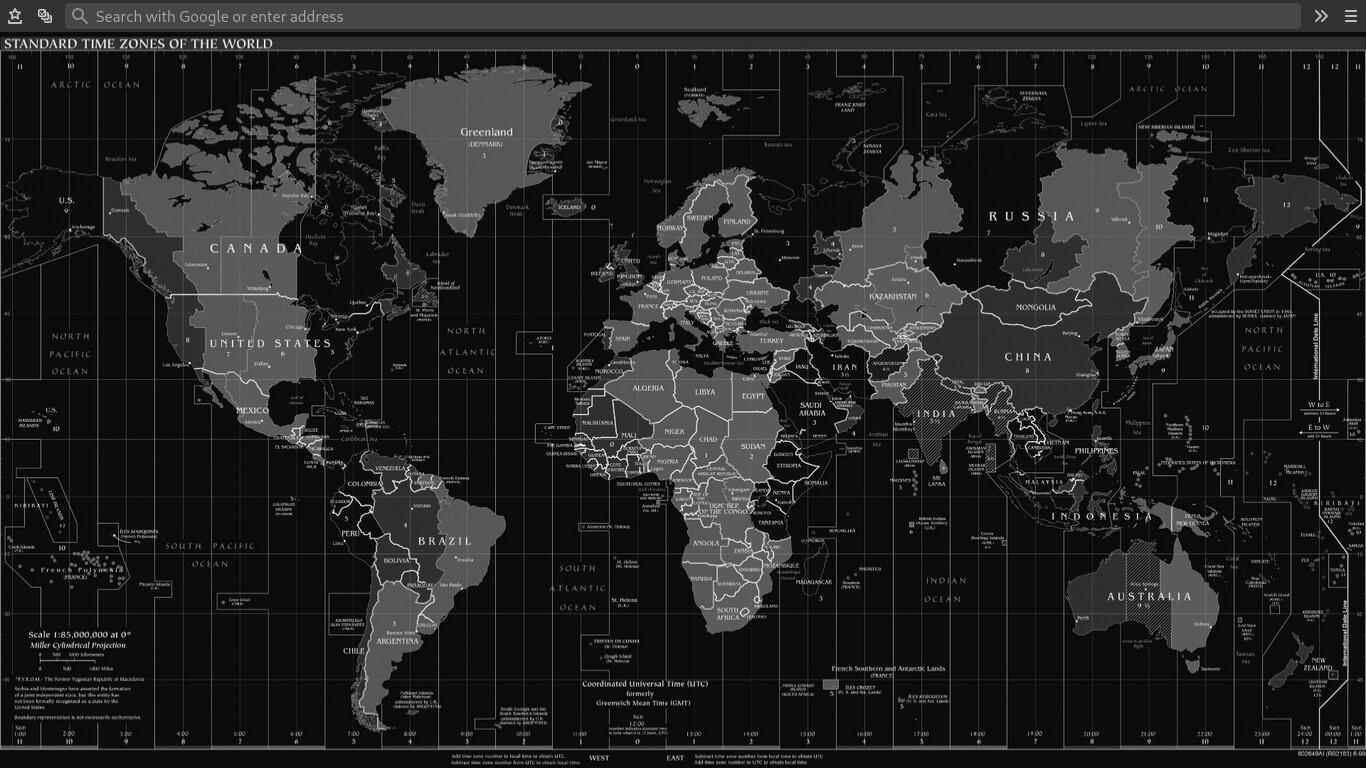Click the 'MEXICO' label
The height and width of the screenshot is (768, 1366).
[252, 411]
